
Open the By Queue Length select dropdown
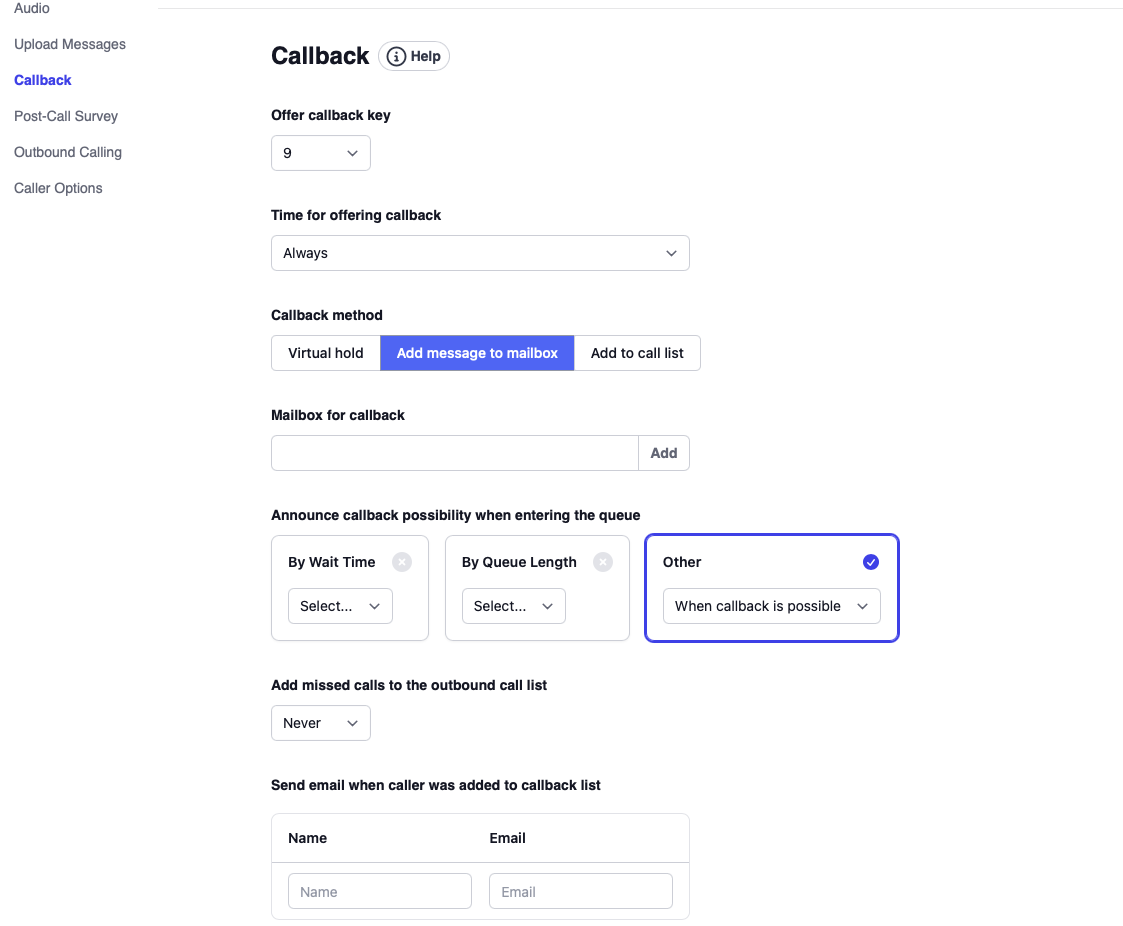click(x=514, y=606)
